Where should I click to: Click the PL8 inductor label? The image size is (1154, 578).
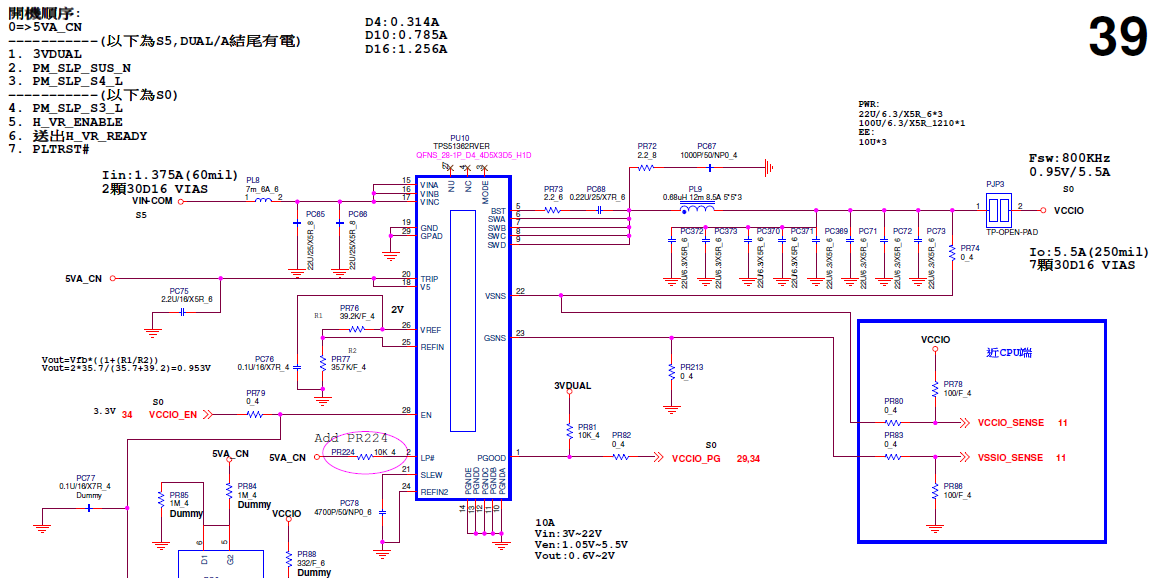(252, 180)
